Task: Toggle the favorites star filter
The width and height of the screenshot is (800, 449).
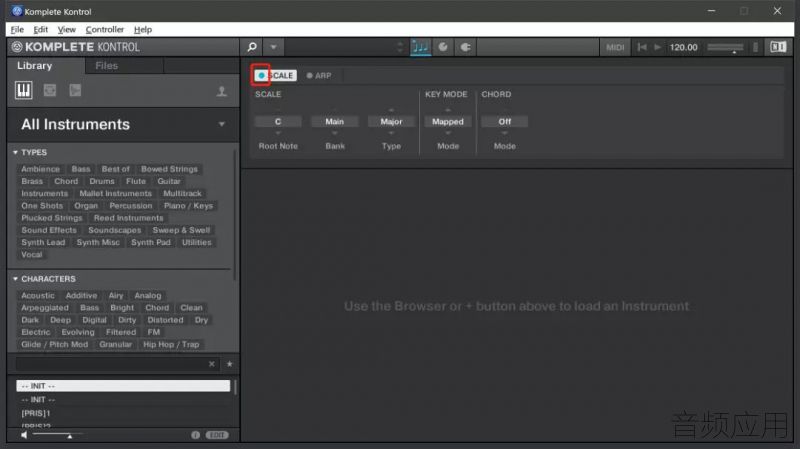Action: coord(230,364)
